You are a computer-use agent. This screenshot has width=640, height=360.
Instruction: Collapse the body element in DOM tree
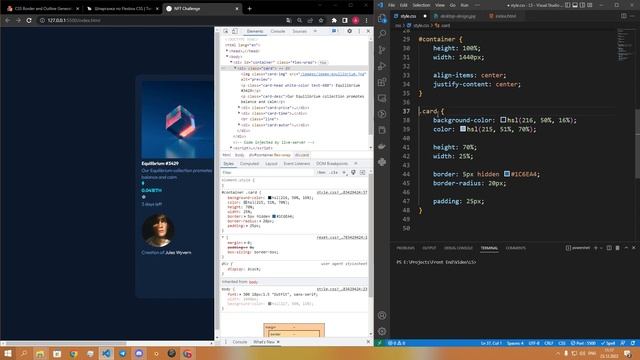coord(227,57)
